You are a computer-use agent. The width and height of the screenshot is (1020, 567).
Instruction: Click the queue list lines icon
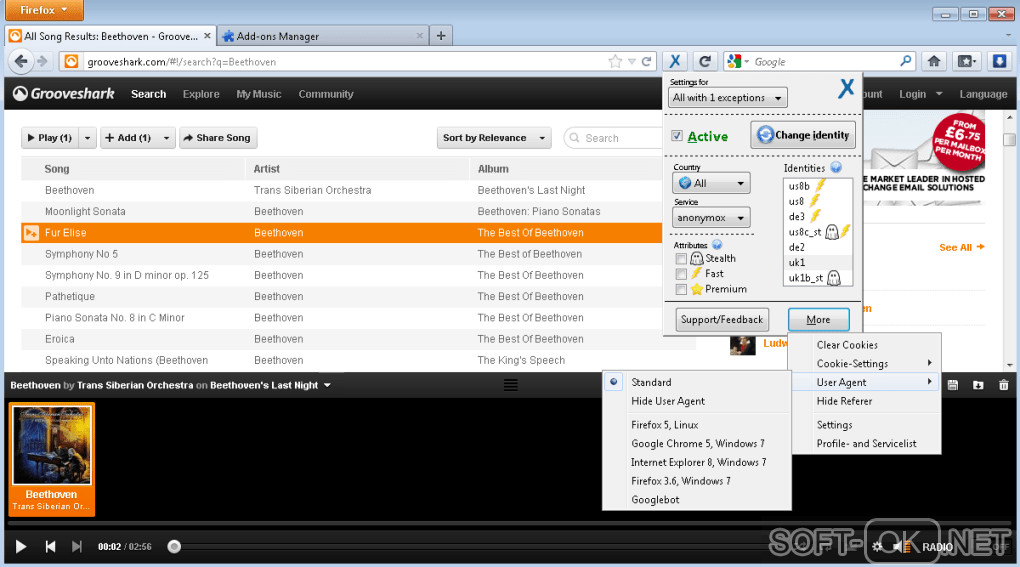(x=511, y=385)
